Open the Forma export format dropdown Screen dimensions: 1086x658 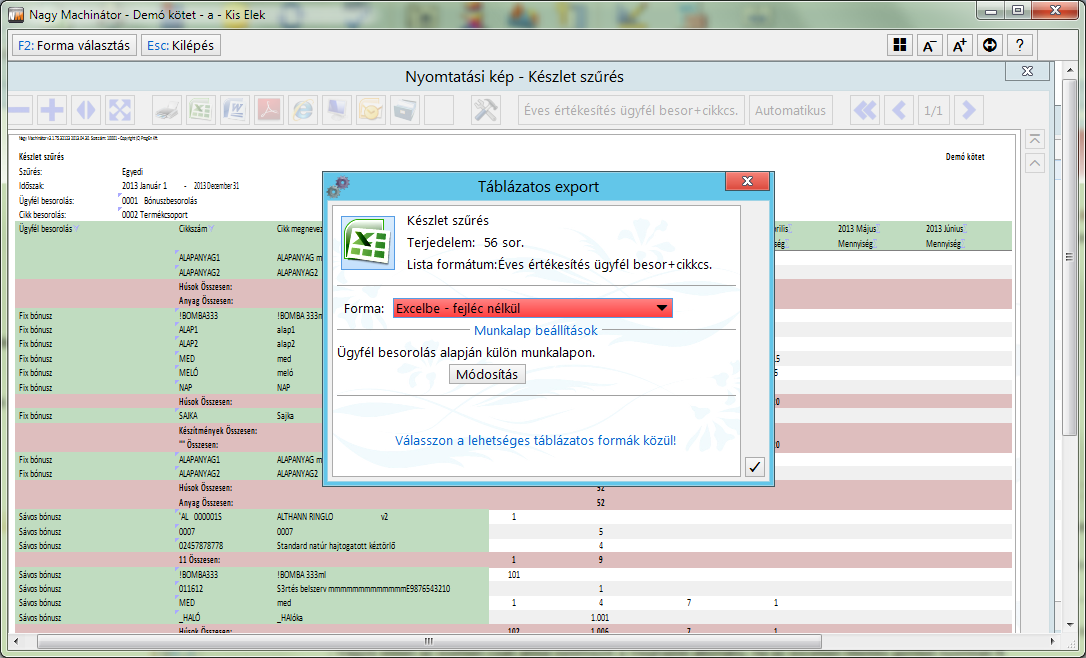[660, 308]
